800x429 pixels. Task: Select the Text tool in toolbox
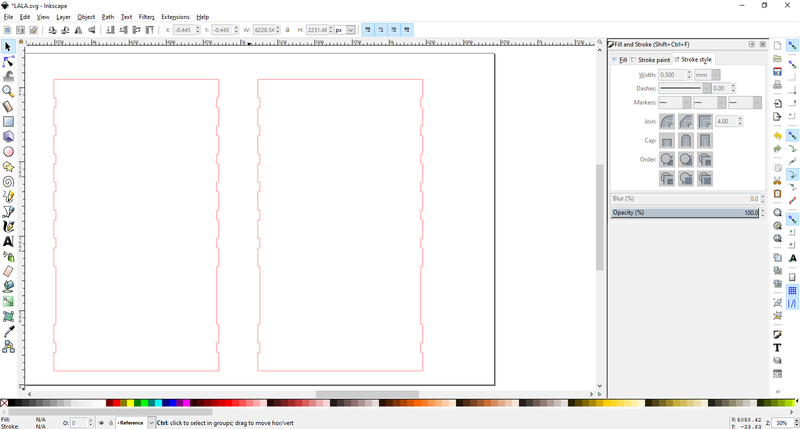[8, 242]
